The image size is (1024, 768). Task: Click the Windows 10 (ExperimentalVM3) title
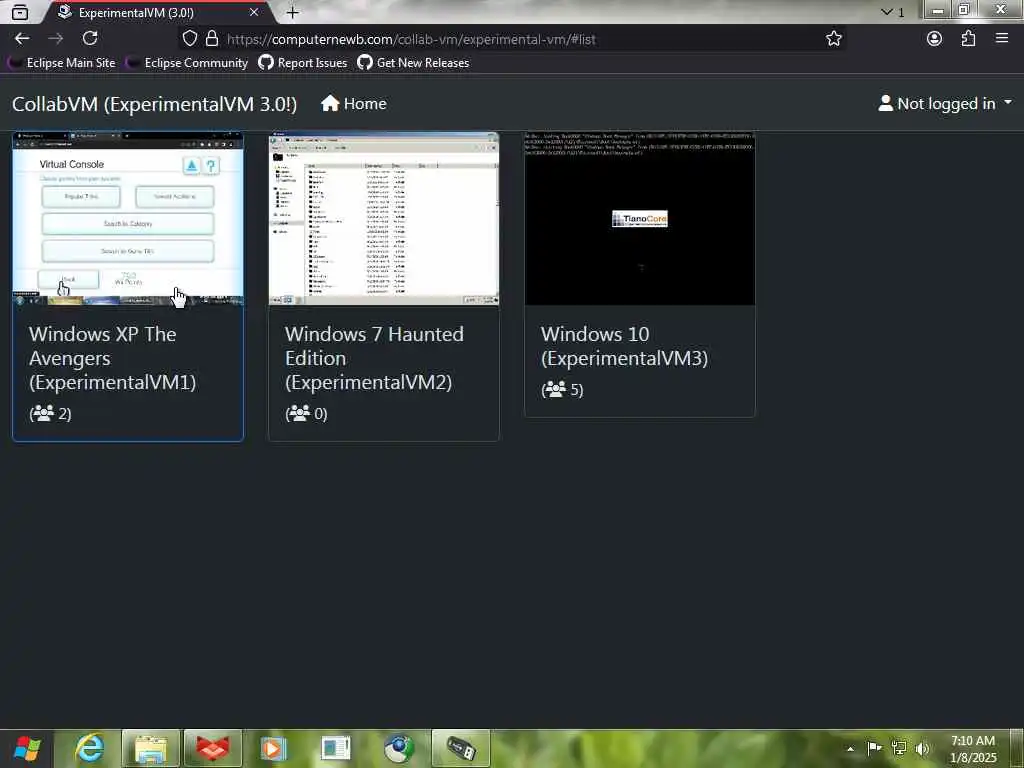[624, 346]
